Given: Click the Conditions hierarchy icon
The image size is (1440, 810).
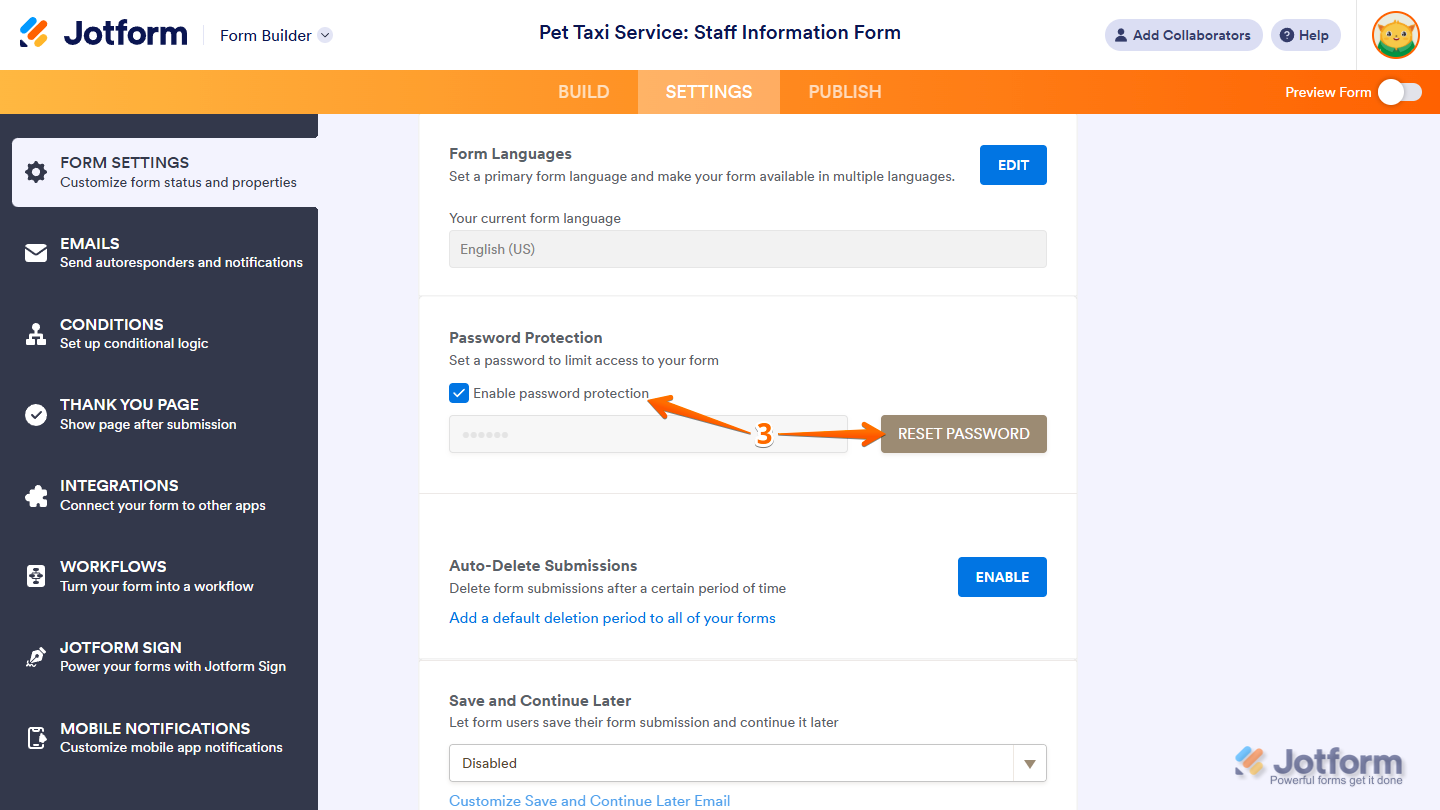Looking at the screenshot, I should click(x=36, y=334).
